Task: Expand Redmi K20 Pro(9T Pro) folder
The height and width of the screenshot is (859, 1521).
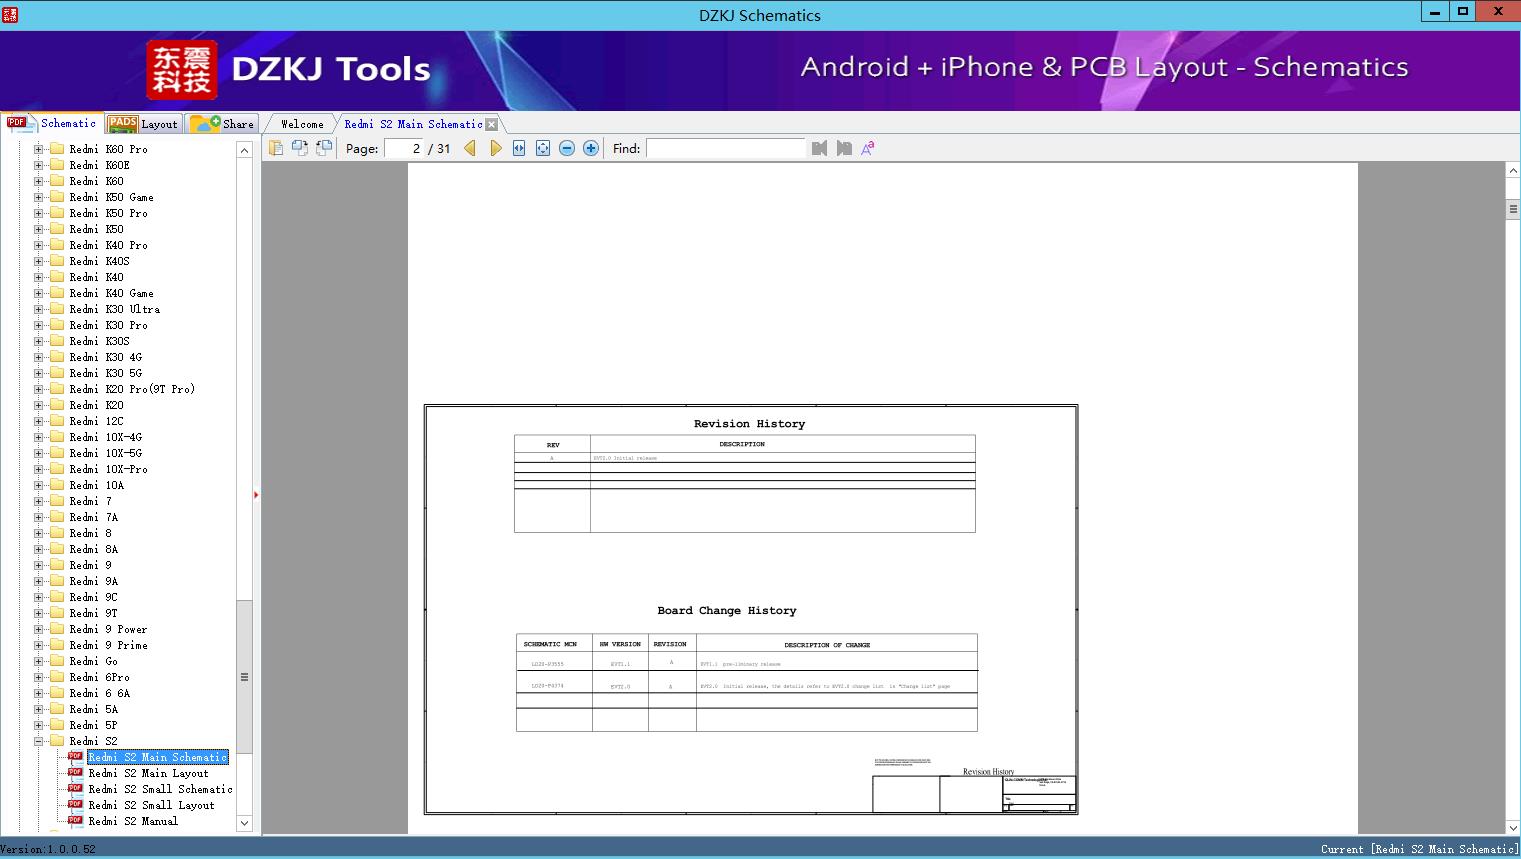Action: (39, 389)
